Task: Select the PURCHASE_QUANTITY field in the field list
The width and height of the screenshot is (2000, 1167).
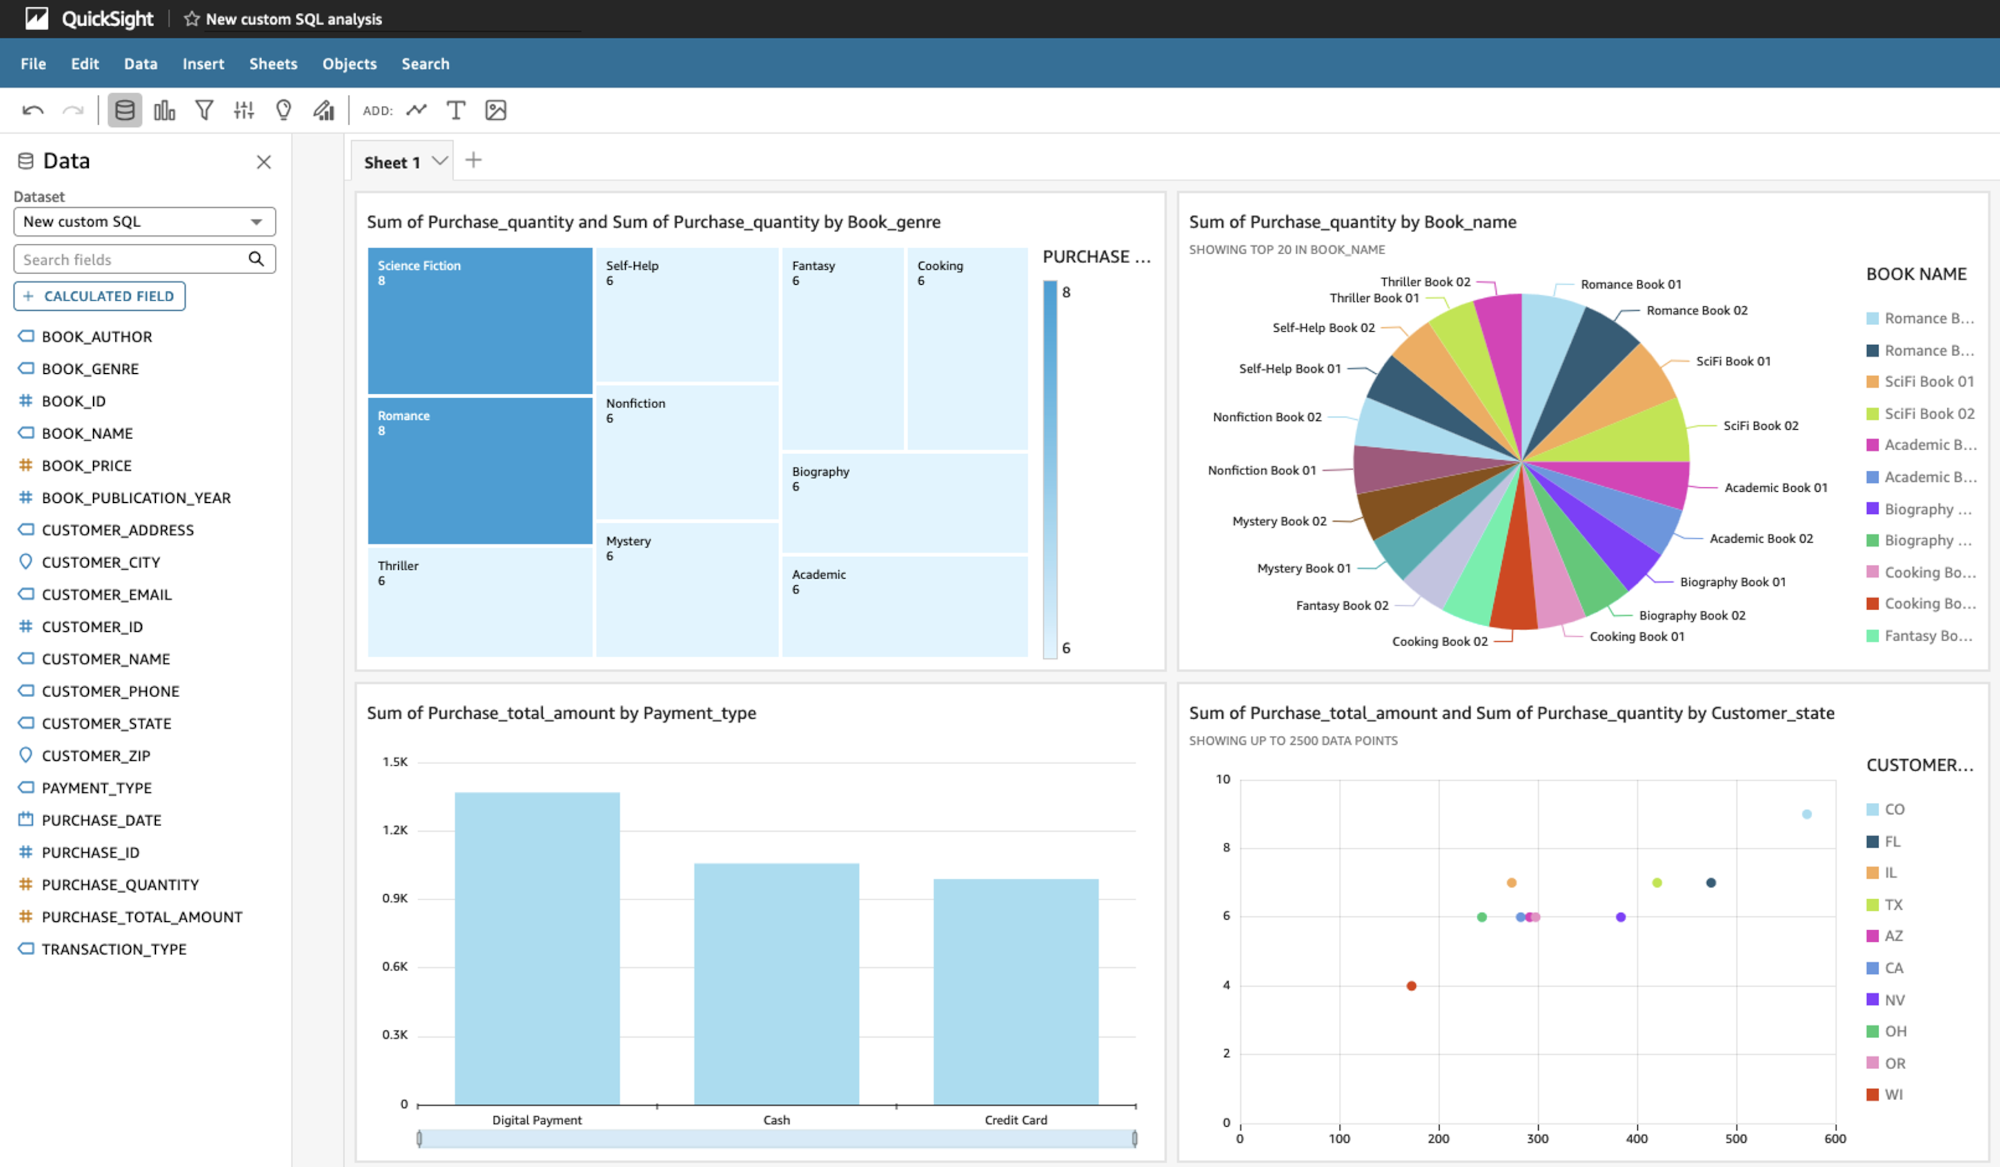Action: click(x=119, y=884)
